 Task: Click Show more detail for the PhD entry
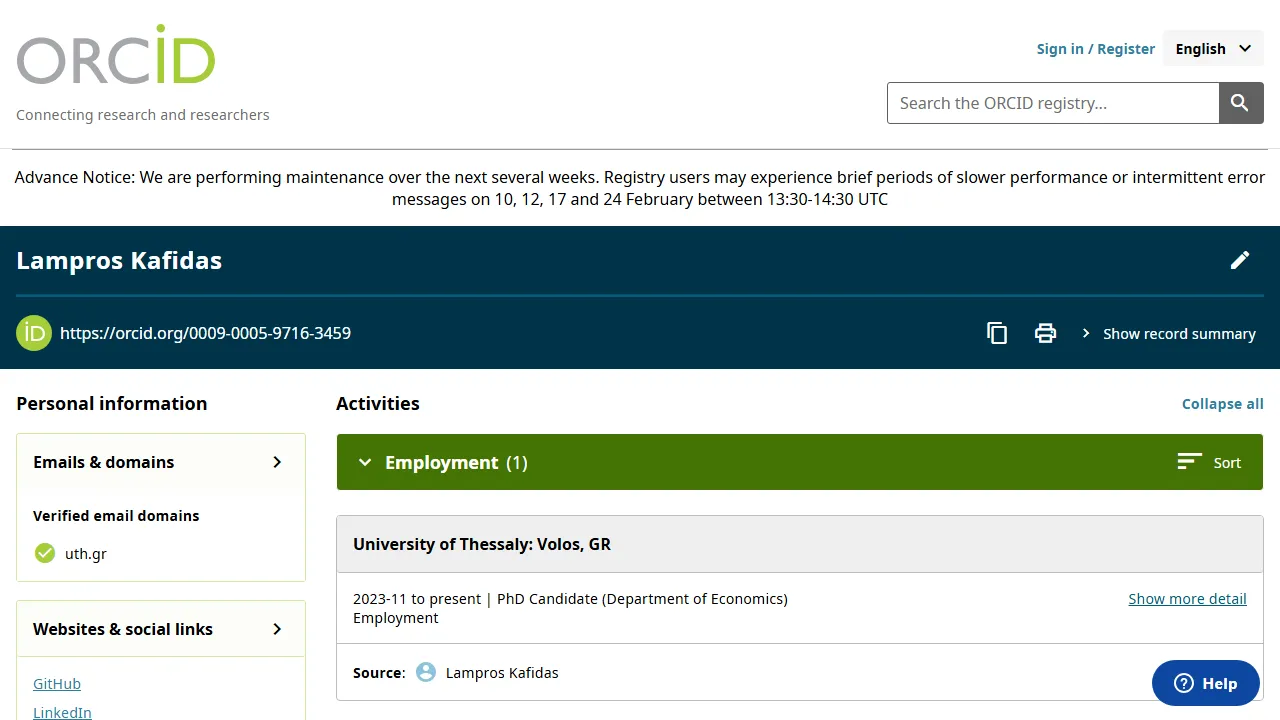coord(1187,598)
